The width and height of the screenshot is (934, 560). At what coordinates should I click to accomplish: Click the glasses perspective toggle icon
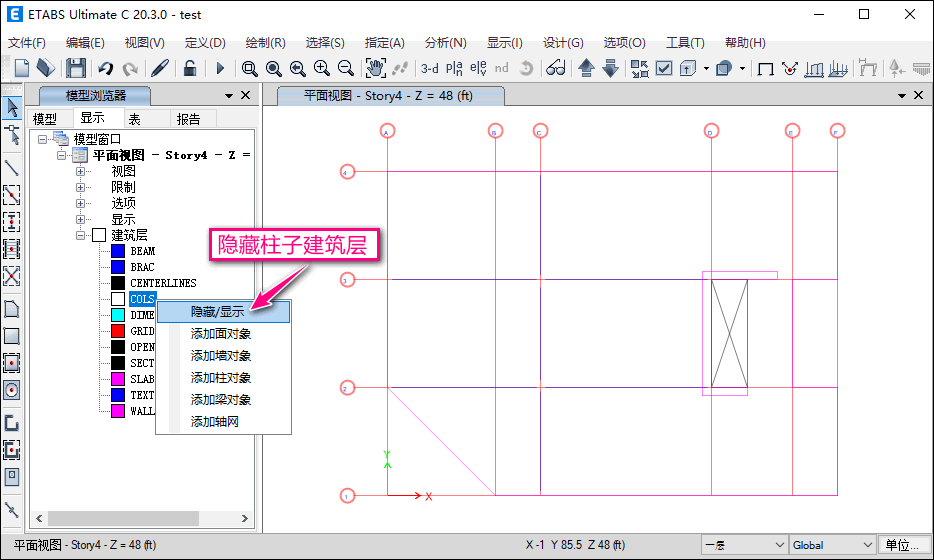pos(556,68)
